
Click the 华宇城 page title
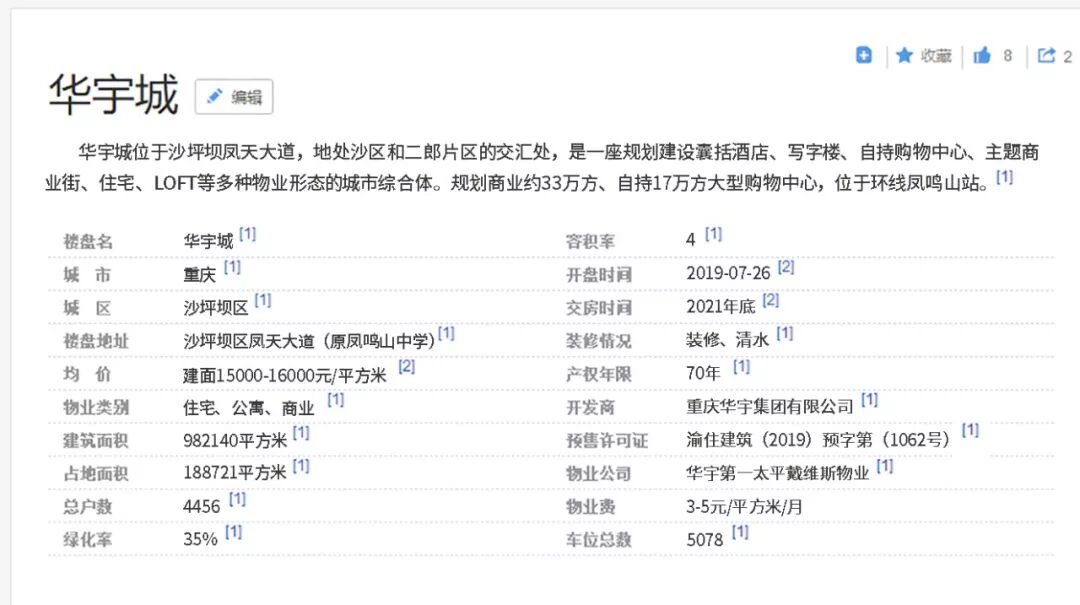click(x=113, y=95)
